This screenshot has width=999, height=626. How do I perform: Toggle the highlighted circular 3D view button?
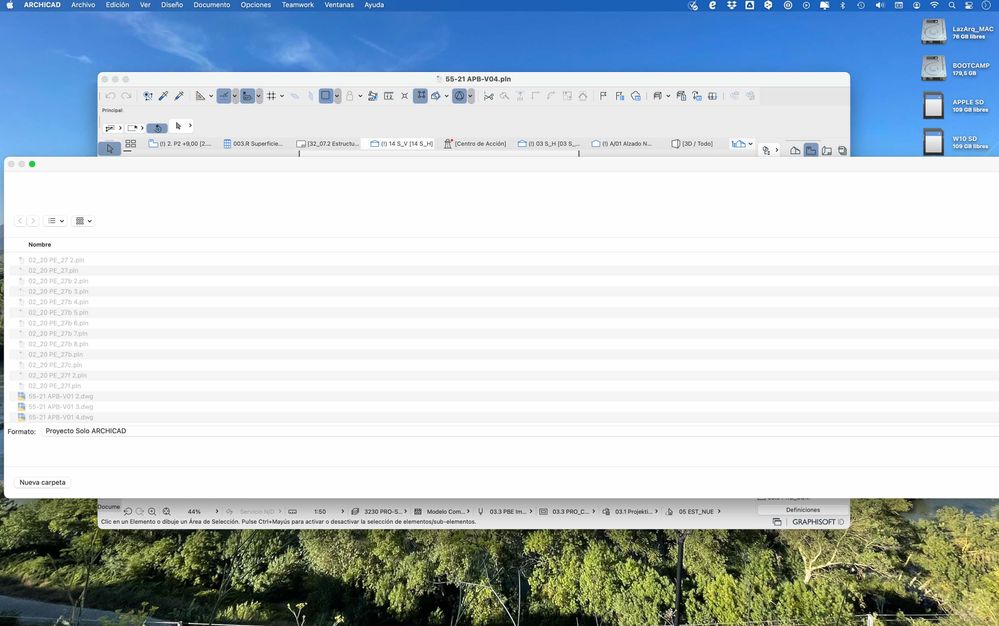click(459, 96)
